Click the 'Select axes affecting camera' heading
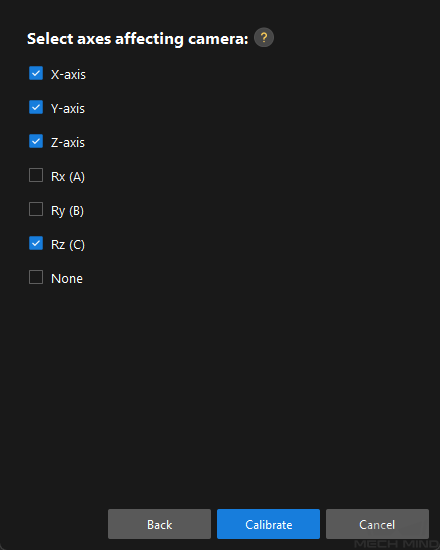 click(138, 39)
